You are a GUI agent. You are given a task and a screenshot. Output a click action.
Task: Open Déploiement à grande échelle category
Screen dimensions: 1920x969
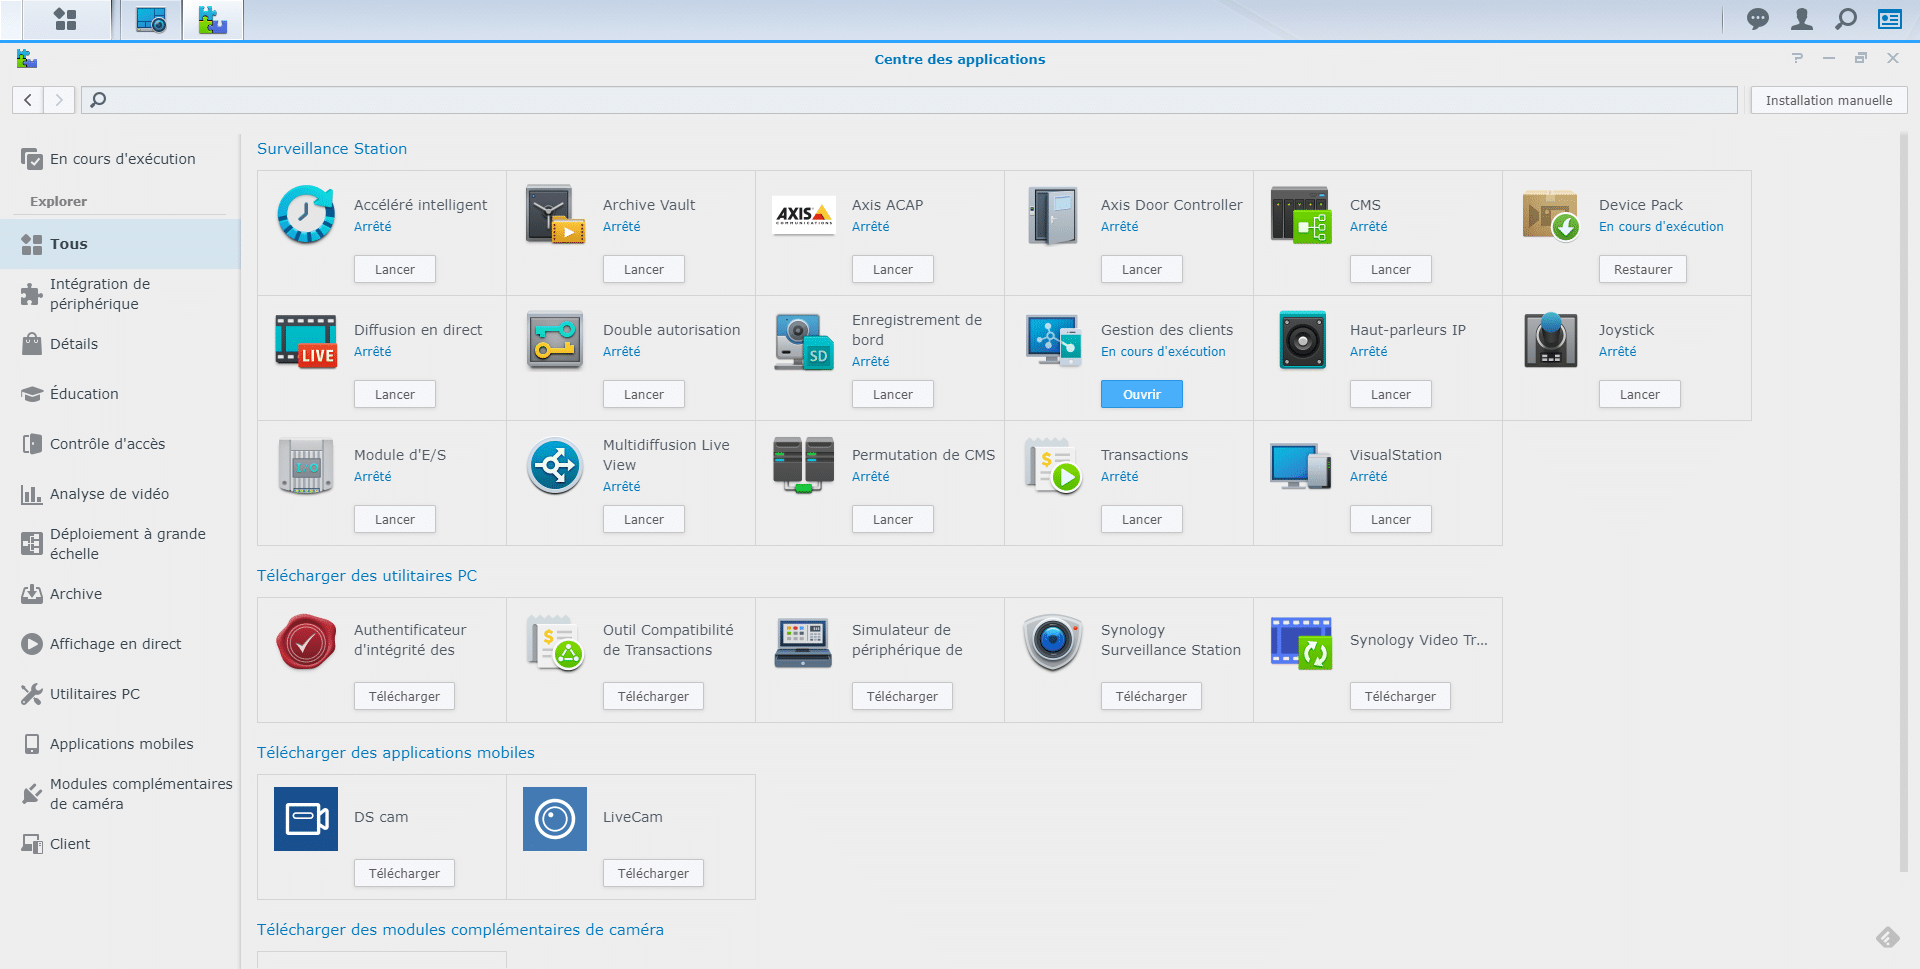tap(120, 544)
